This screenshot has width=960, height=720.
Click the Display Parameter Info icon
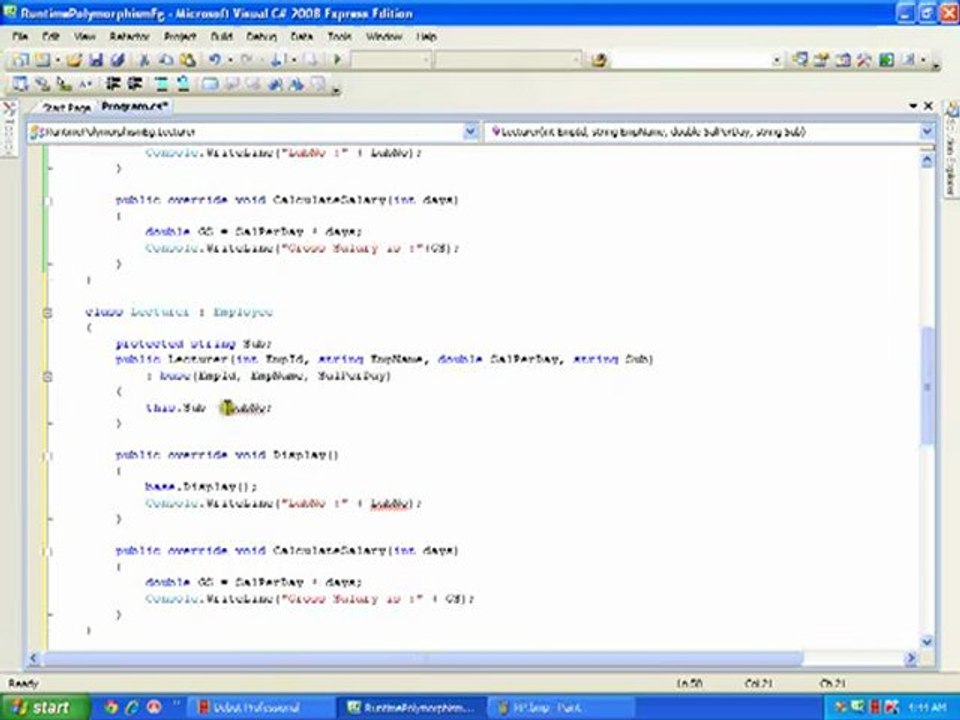click(42, 84)
